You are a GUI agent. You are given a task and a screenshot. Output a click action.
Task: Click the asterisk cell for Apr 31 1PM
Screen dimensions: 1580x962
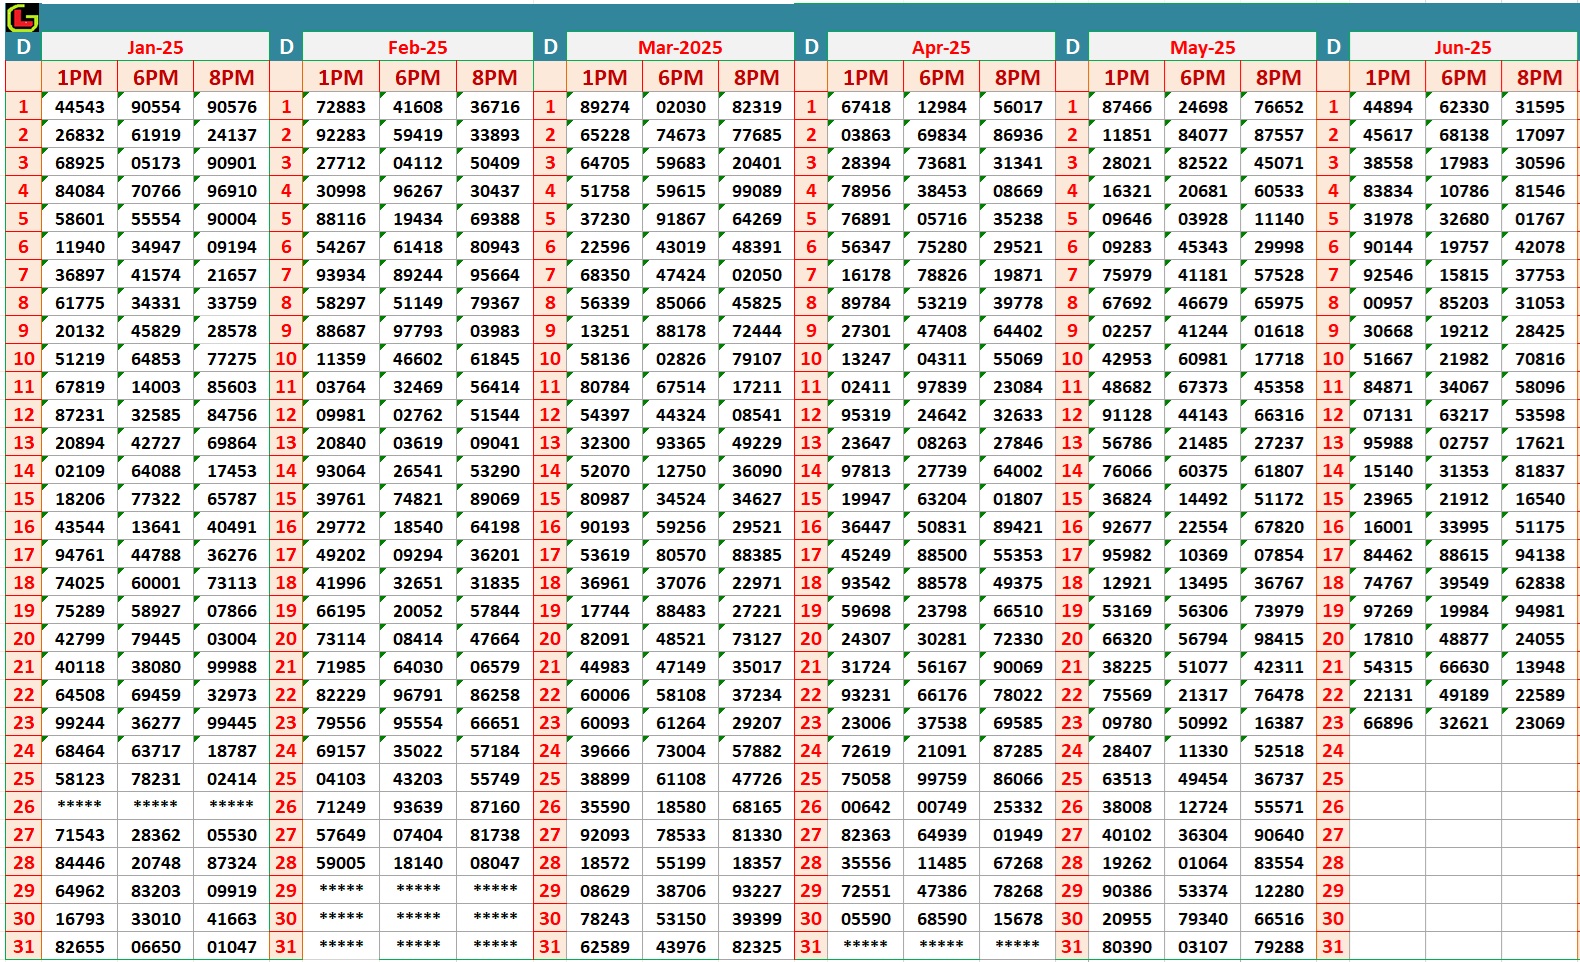(x=866, y=946)
